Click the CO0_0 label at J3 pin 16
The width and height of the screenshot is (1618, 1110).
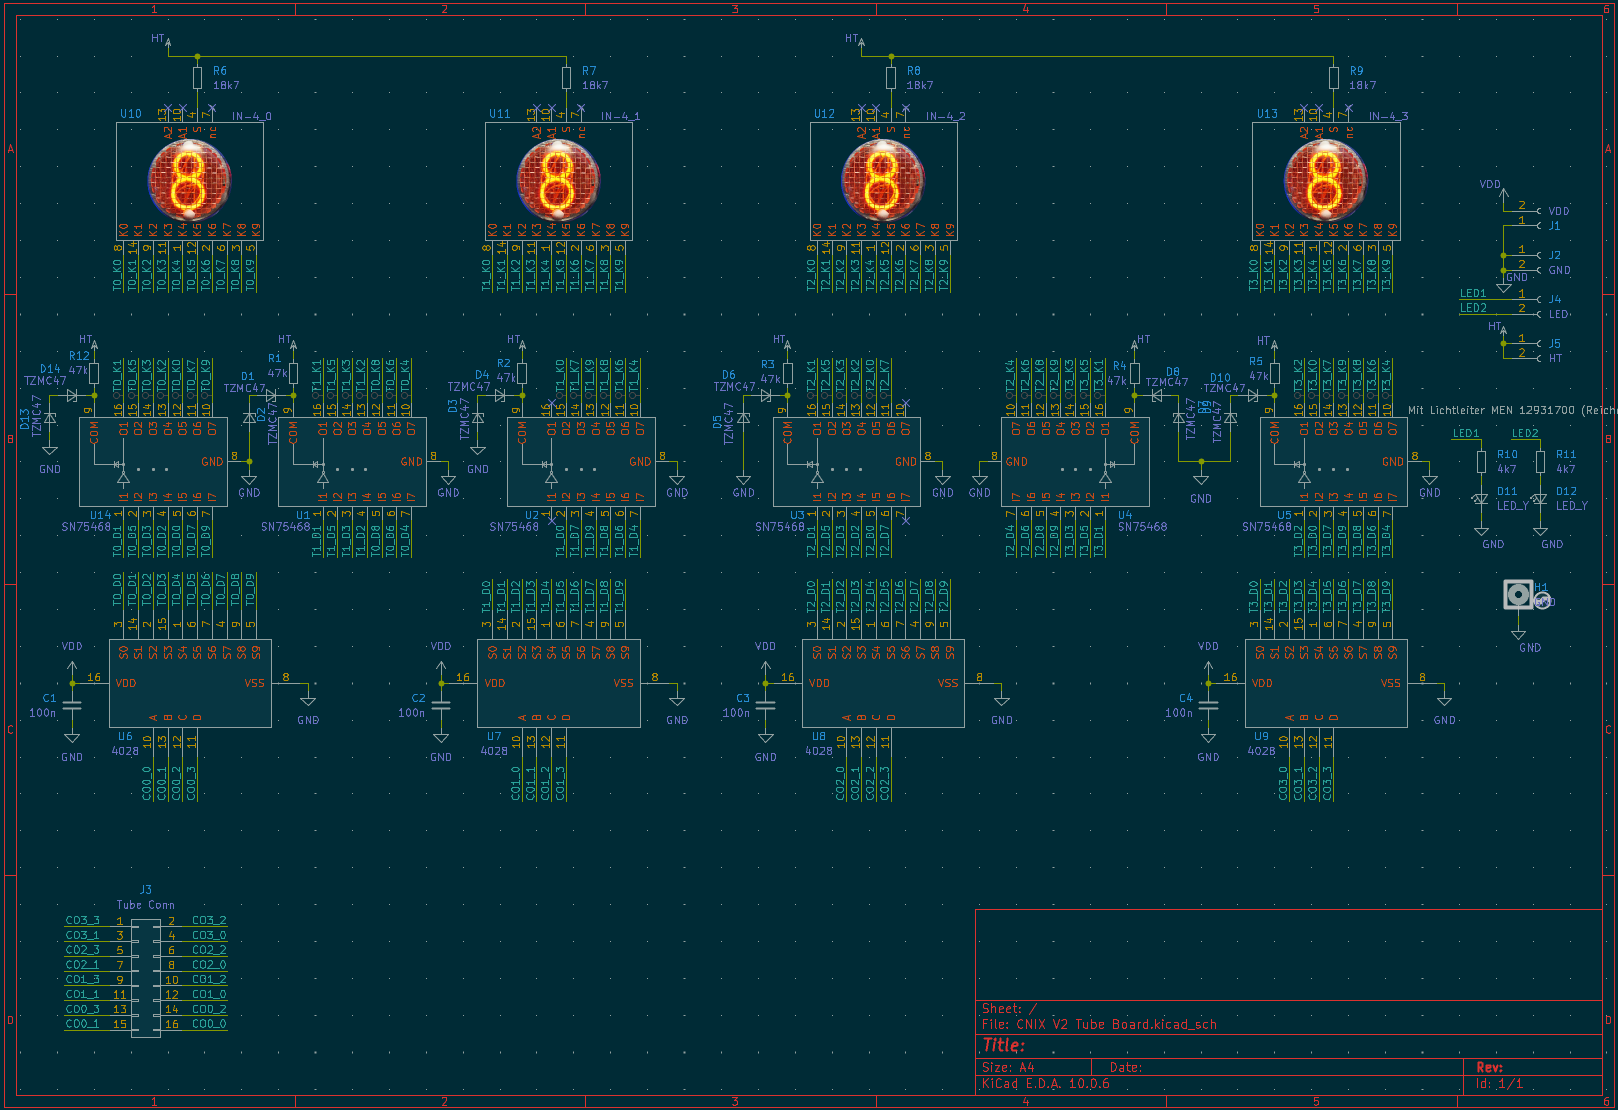tap(209, 1024)
